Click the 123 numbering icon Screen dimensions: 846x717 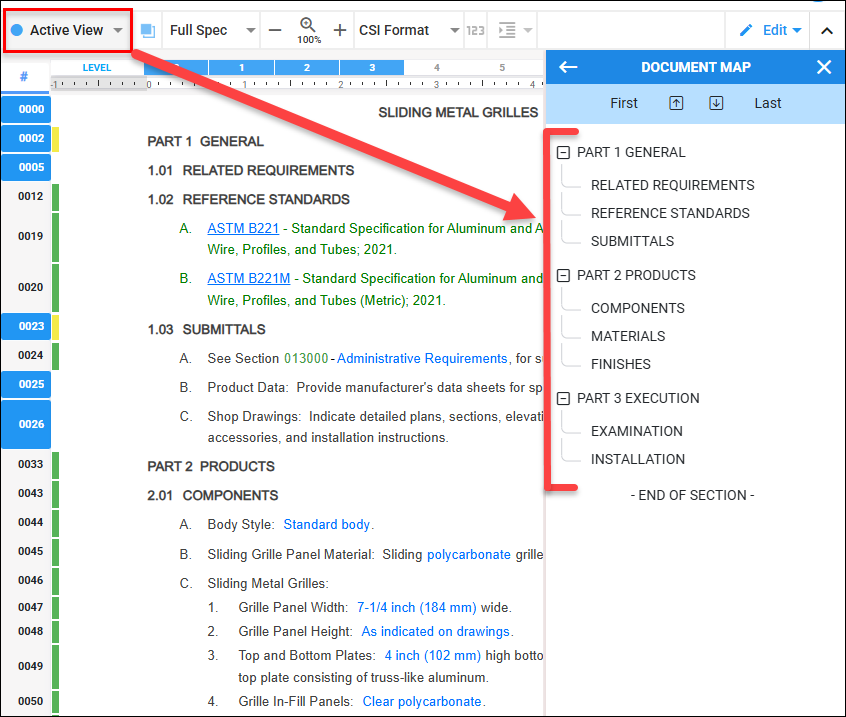point(475,30)
